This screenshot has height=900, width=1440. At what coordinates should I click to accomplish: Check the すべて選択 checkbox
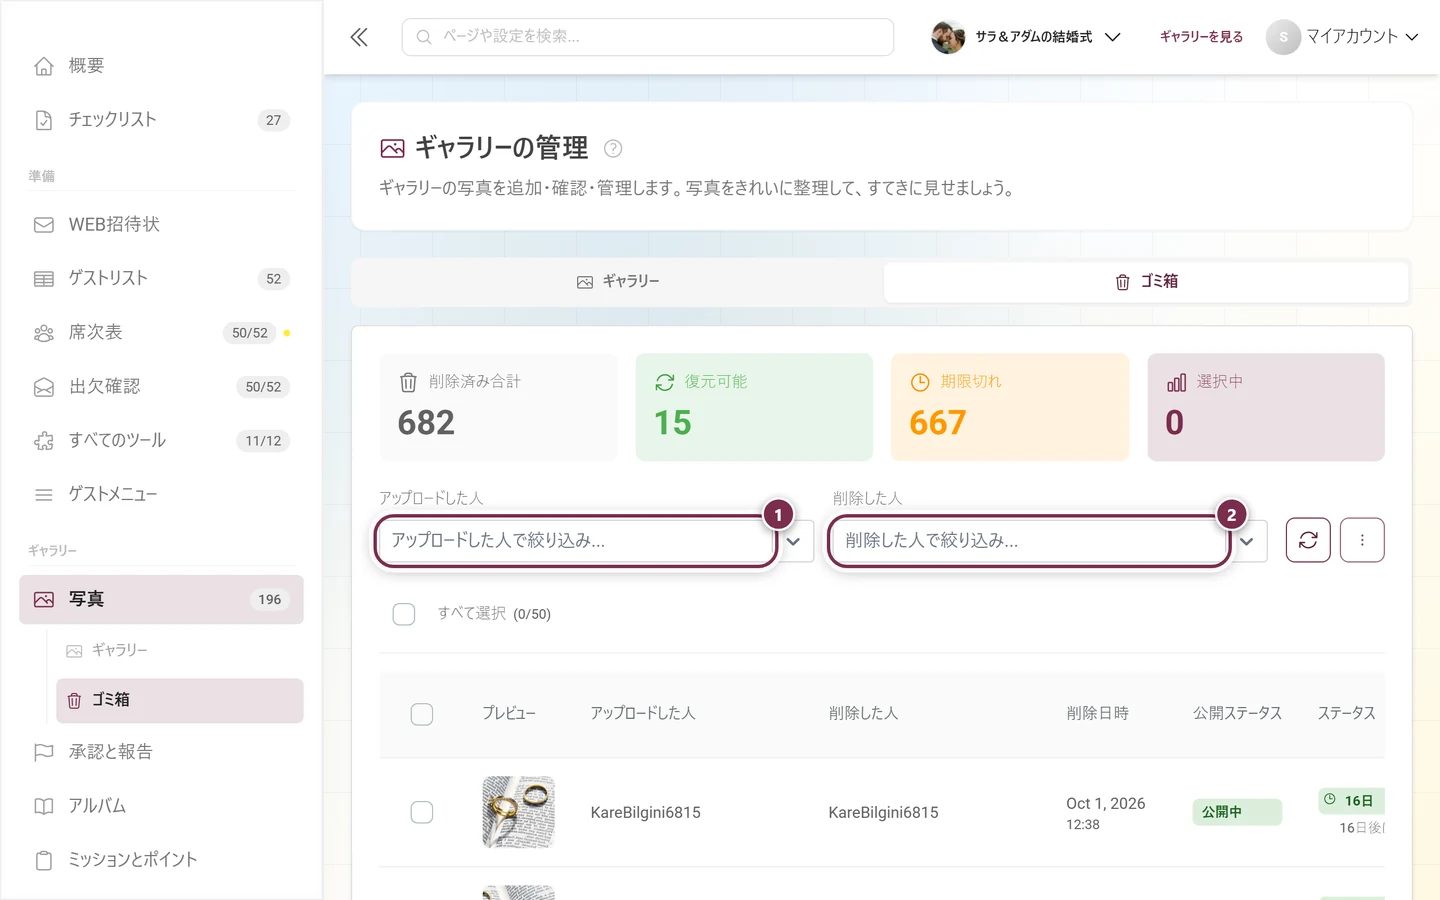coord(404,614)
